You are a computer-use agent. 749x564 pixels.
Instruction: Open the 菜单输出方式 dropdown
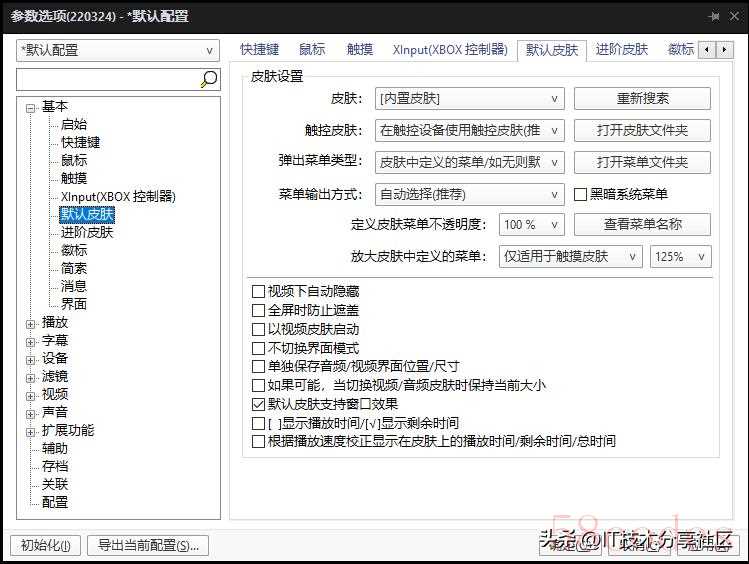pyautogui.click(x=470, y=194)
